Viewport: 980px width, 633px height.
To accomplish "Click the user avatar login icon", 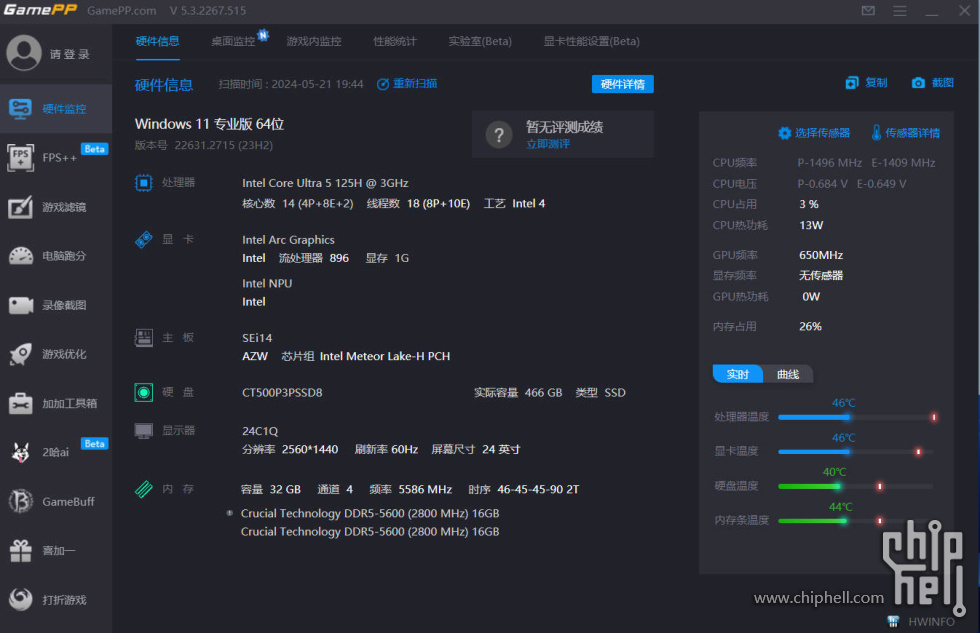I will [24, 52].
